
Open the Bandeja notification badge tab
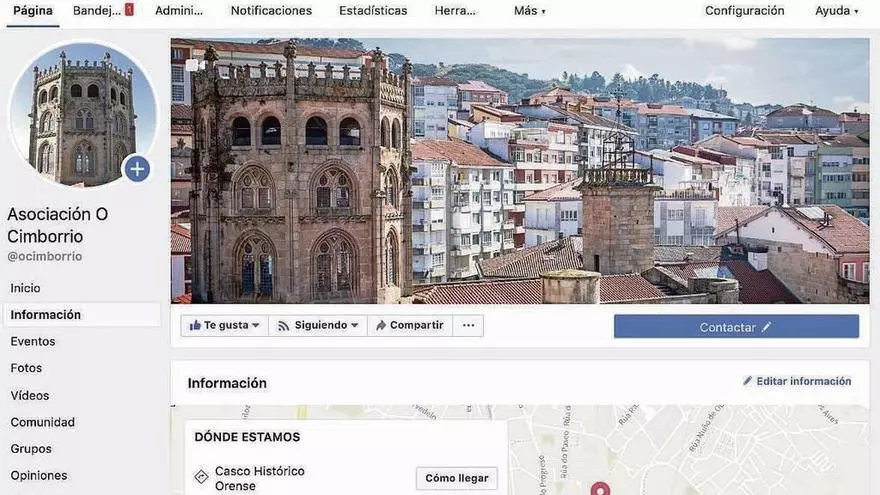[102, 11]
